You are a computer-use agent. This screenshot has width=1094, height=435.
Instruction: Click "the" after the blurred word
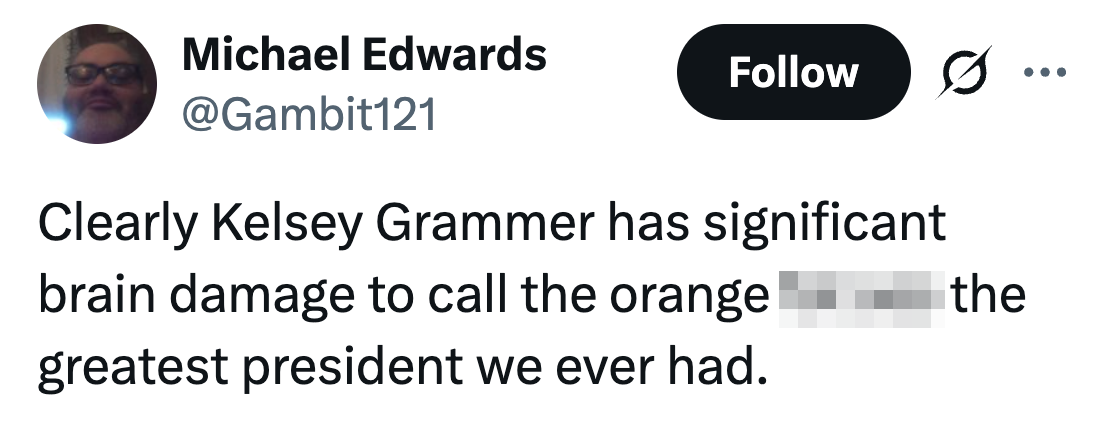click(x=988, y=298)
